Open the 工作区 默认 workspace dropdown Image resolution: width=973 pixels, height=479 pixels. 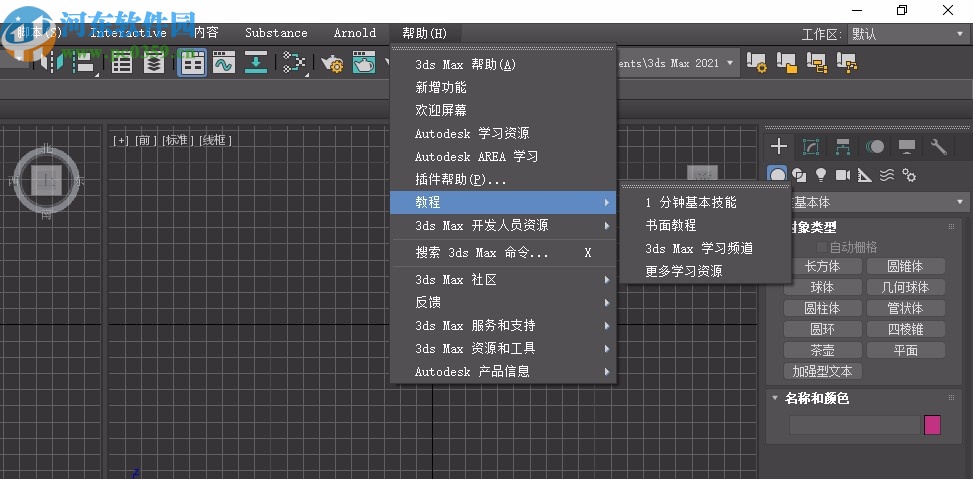tap(908, 34)
